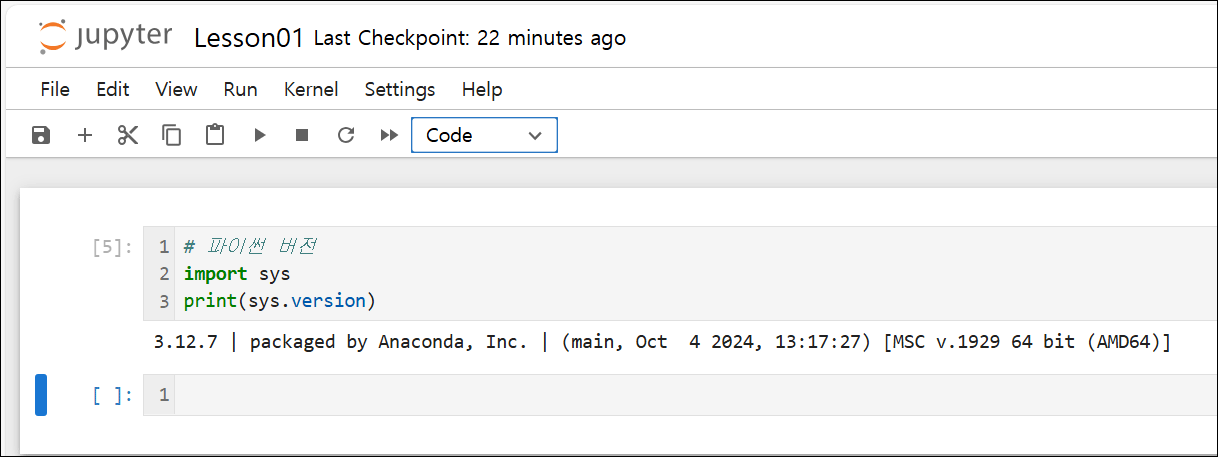Screen dimensions: 1218x457
Task: Copy the selected cell using the copy icon
Action: (x=172, y=135)
